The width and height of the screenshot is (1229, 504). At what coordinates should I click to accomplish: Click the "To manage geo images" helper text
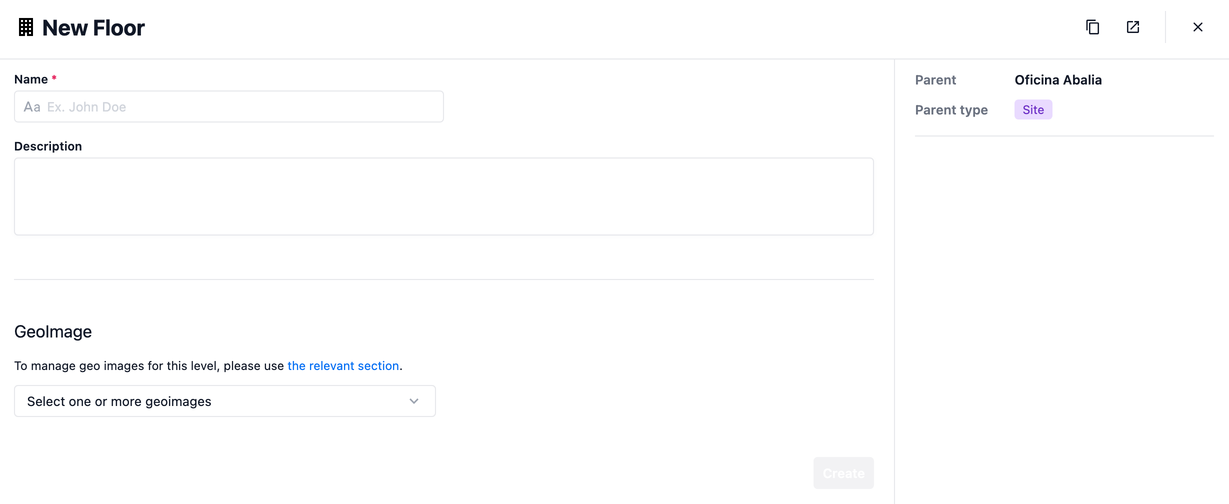pyautogui.click(x=149, y=366)
